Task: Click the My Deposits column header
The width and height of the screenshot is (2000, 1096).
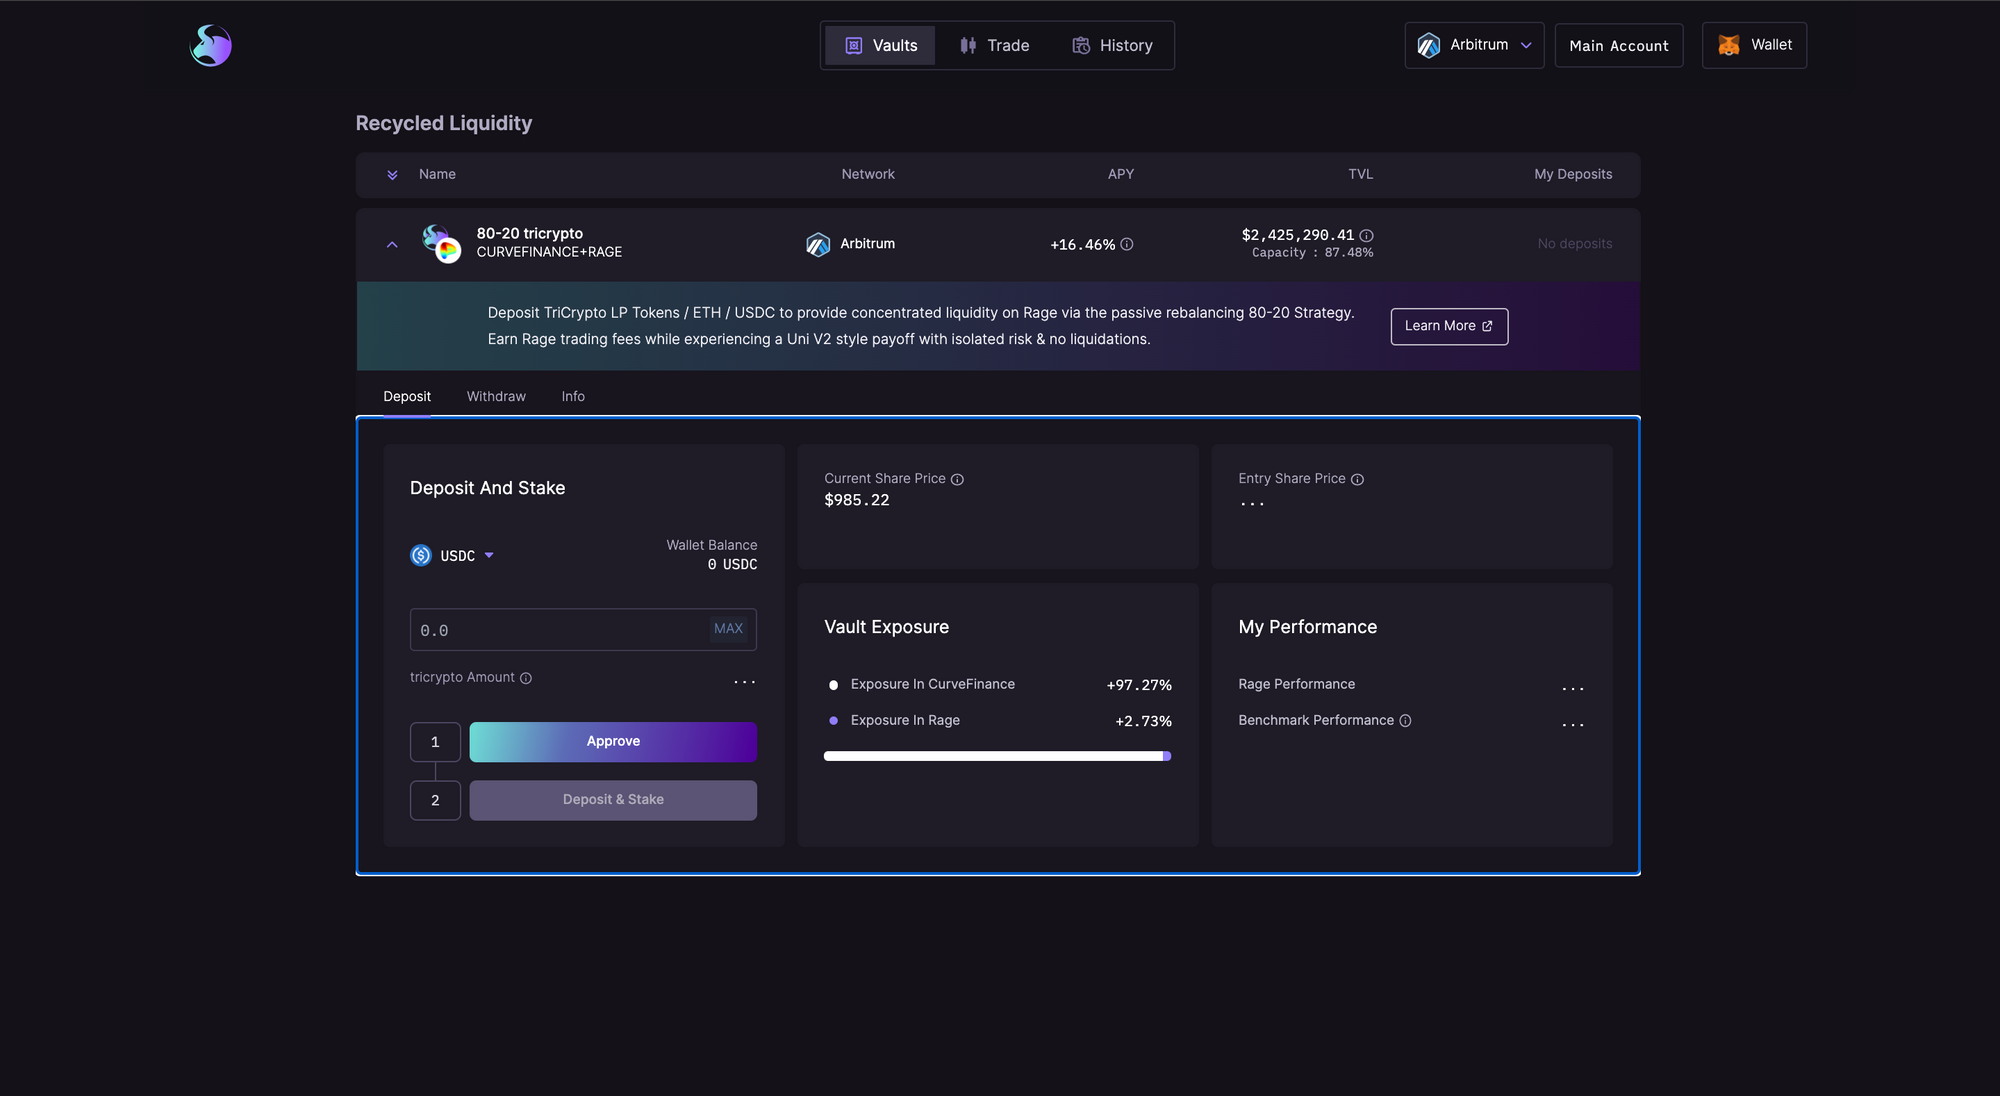Action: (1573, 174)
